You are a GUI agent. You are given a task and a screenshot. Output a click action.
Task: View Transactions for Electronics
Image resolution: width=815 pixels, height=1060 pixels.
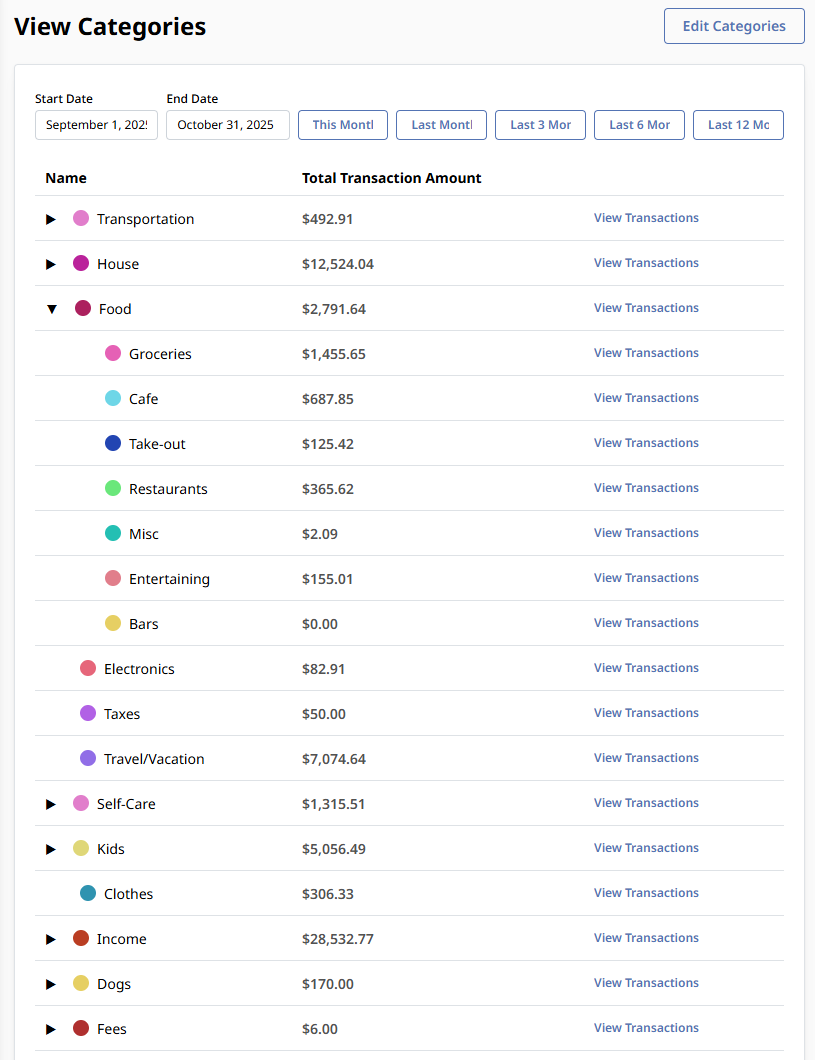point(646,668)
